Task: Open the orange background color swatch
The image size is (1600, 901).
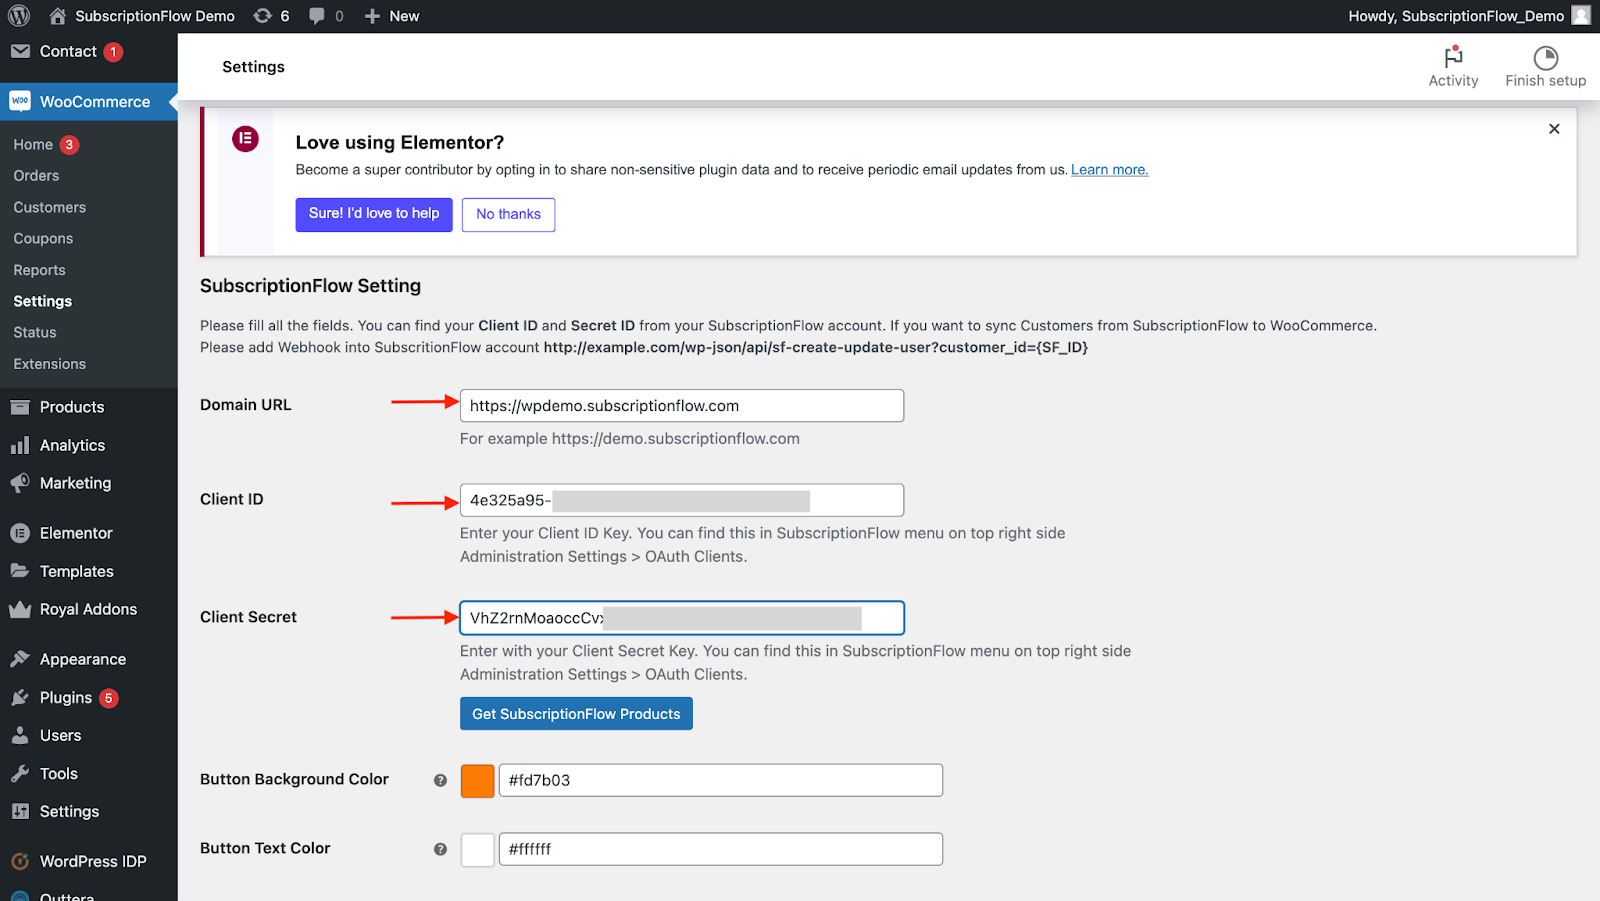Action: pyautogui.click(x=478, y=780)
